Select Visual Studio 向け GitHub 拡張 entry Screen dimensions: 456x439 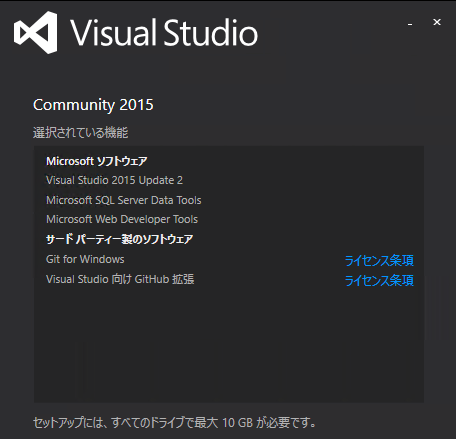(x=120, y=279)
